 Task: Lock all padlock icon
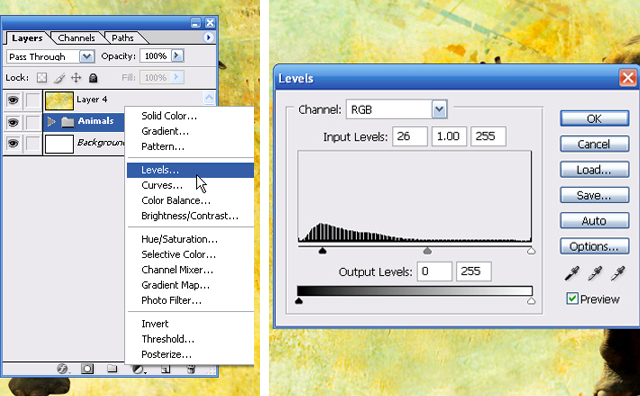pyautogui.click(x=93, y=78)
